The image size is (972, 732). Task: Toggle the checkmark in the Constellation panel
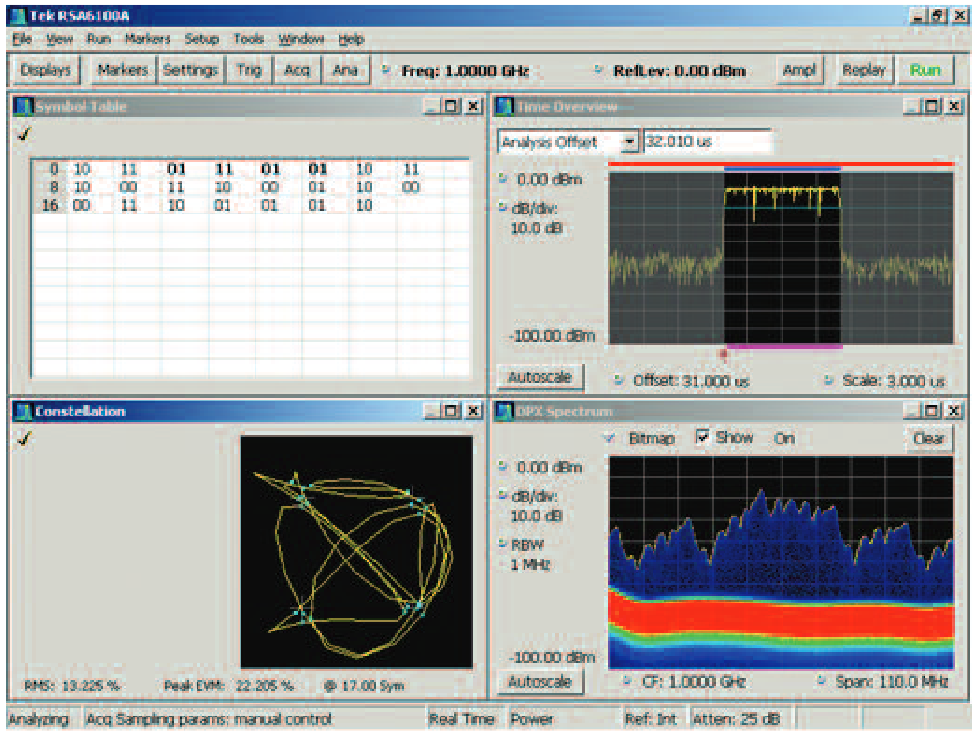click(22, 436)
